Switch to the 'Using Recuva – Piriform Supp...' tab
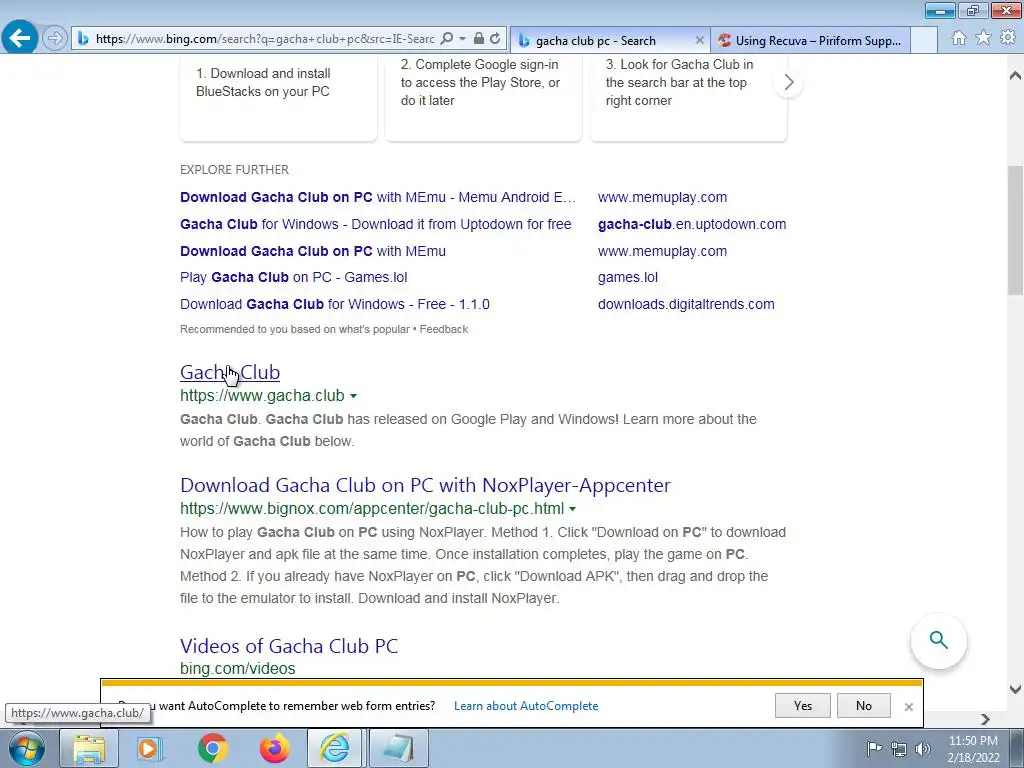The image size is (1024, 768). [810, 40]
